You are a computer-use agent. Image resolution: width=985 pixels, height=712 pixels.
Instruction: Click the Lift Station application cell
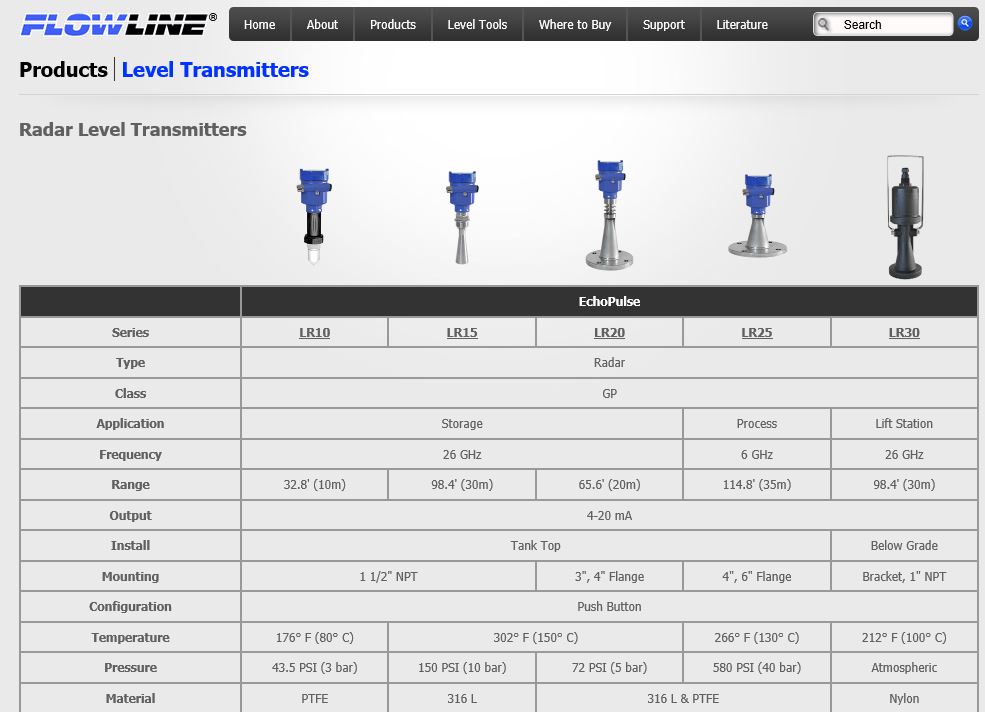[x=904, y=424]
